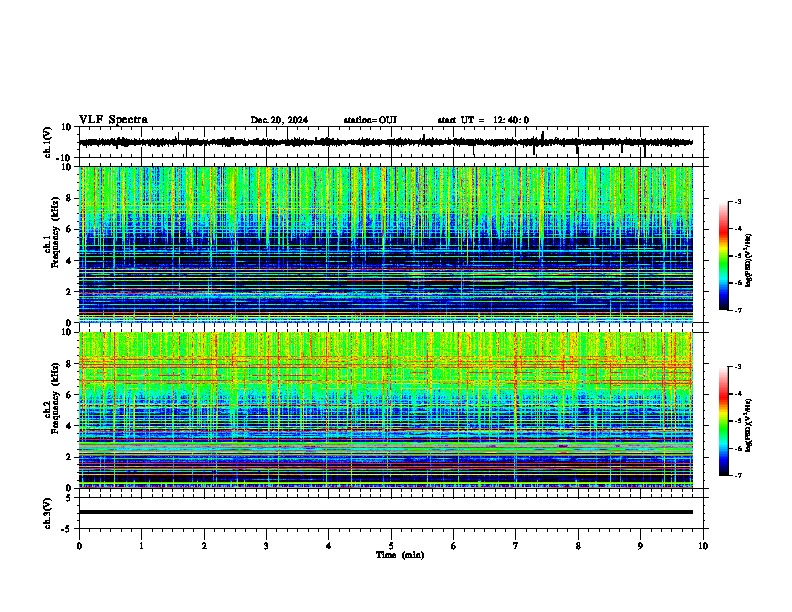The image size is (792, 612).
Task: Click the "2" tick label on Time axis
Action: (x=204, y=546)
